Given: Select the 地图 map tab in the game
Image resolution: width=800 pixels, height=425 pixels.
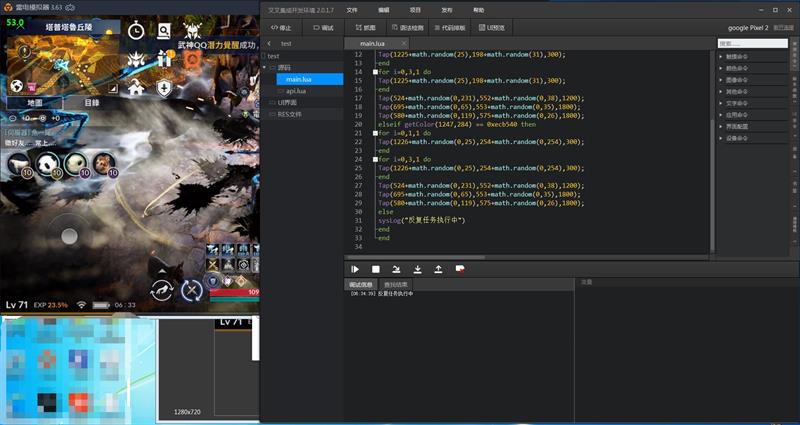Looking at the screenshot, I should [x=35, y=103].
